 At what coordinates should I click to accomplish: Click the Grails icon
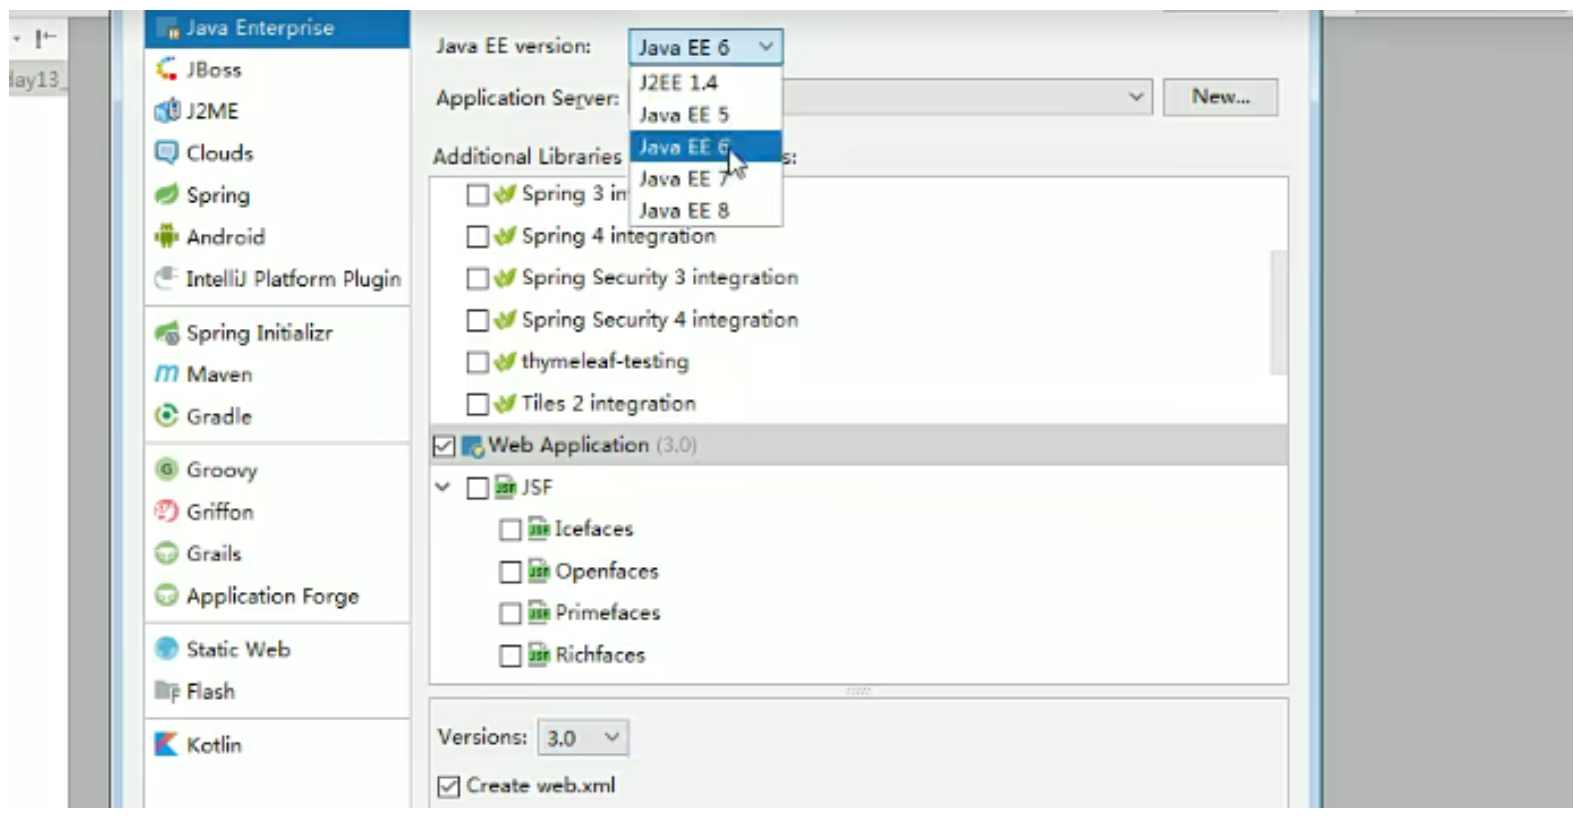coord(167,553)
